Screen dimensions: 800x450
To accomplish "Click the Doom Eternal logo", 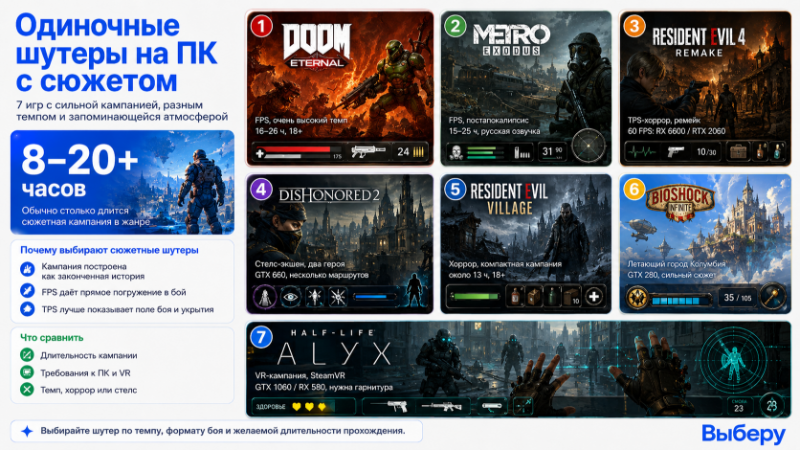I will (x=317, y=46).
